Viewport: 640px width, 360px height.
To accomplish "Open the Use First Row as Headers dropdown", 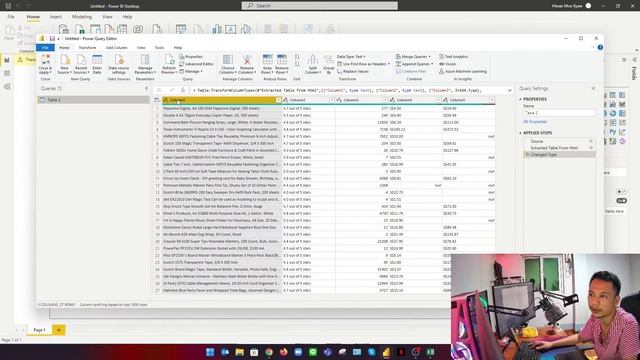I will pyautogui.click(x=363, y=64).
